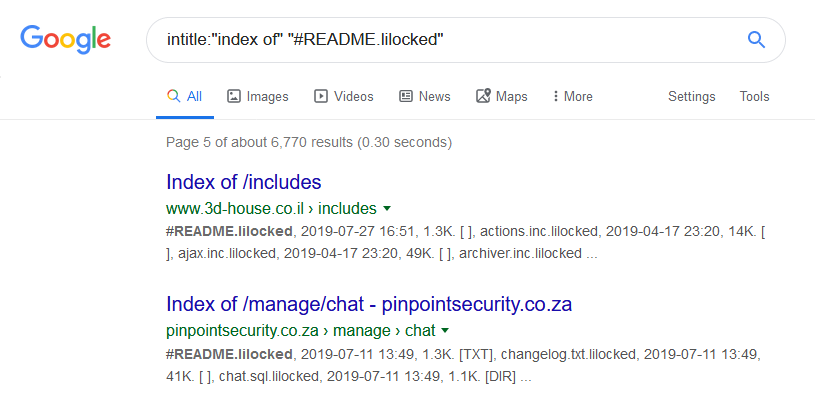This screenshot has height=410, width=815.
Task: Click the Videos tab play icon
Action: pyautogui.click(x=321, y=97)
